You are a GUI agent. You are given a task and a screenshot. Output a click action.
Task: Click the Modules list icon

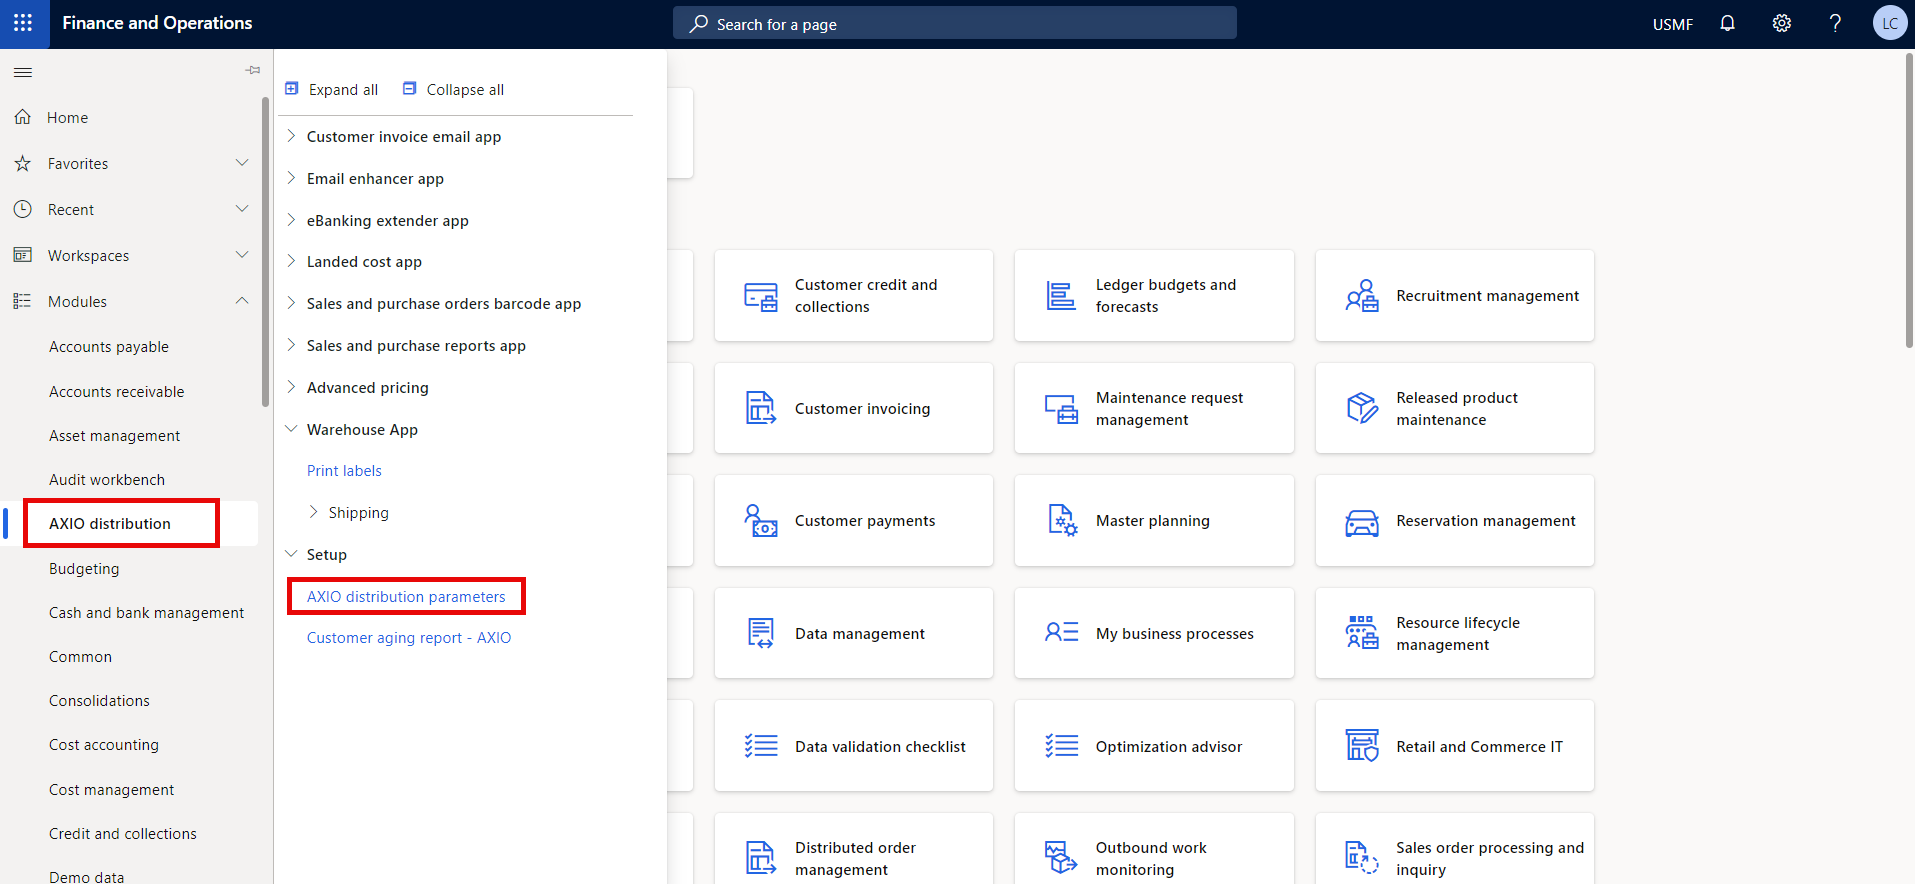coord(23,301)
